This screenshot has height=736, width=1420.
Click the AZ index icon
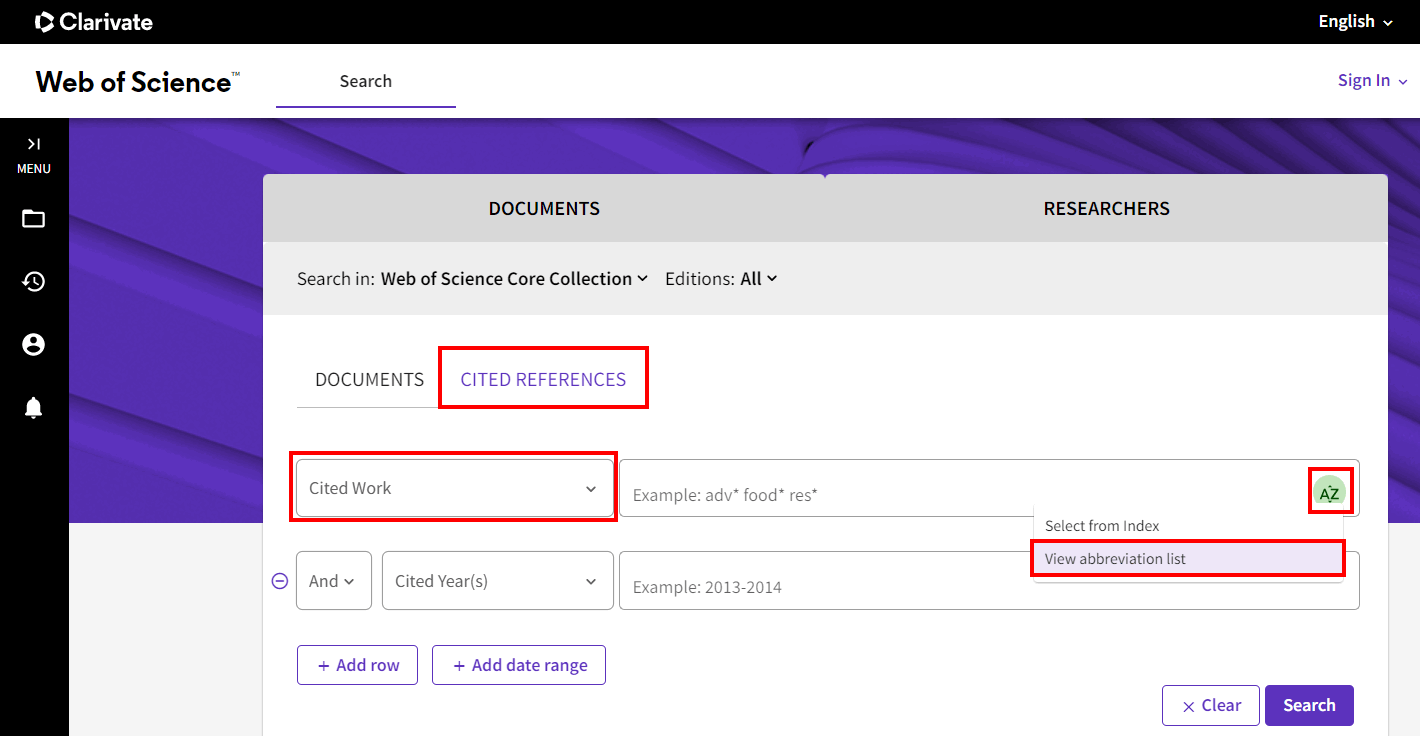pos(1330,492)
